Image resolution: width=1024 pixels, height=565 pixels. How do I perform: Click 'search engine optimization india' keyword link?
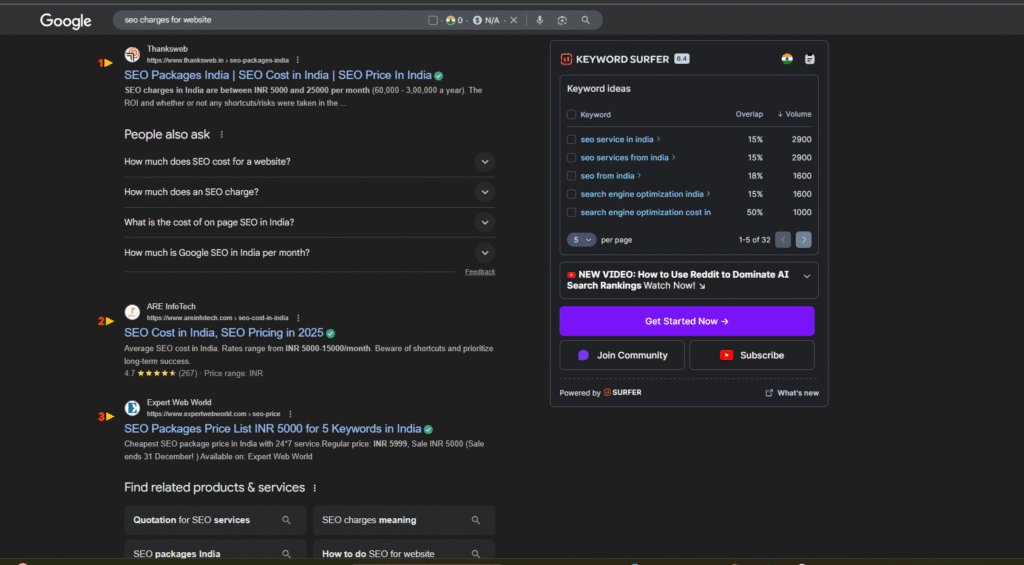pos(642,194)
